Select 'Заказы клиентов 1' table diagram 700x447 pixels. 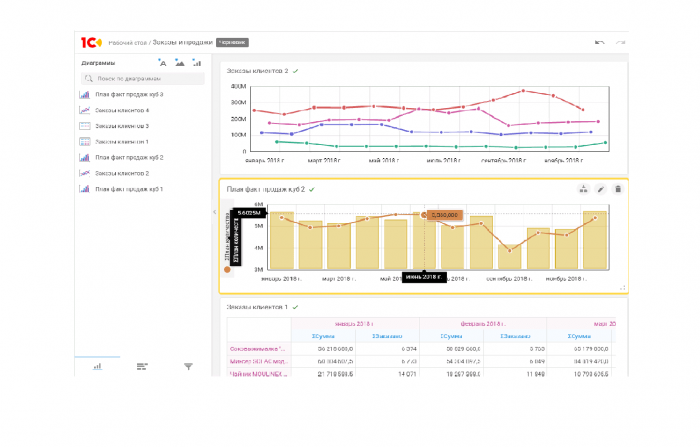click(x=121, y=142)
